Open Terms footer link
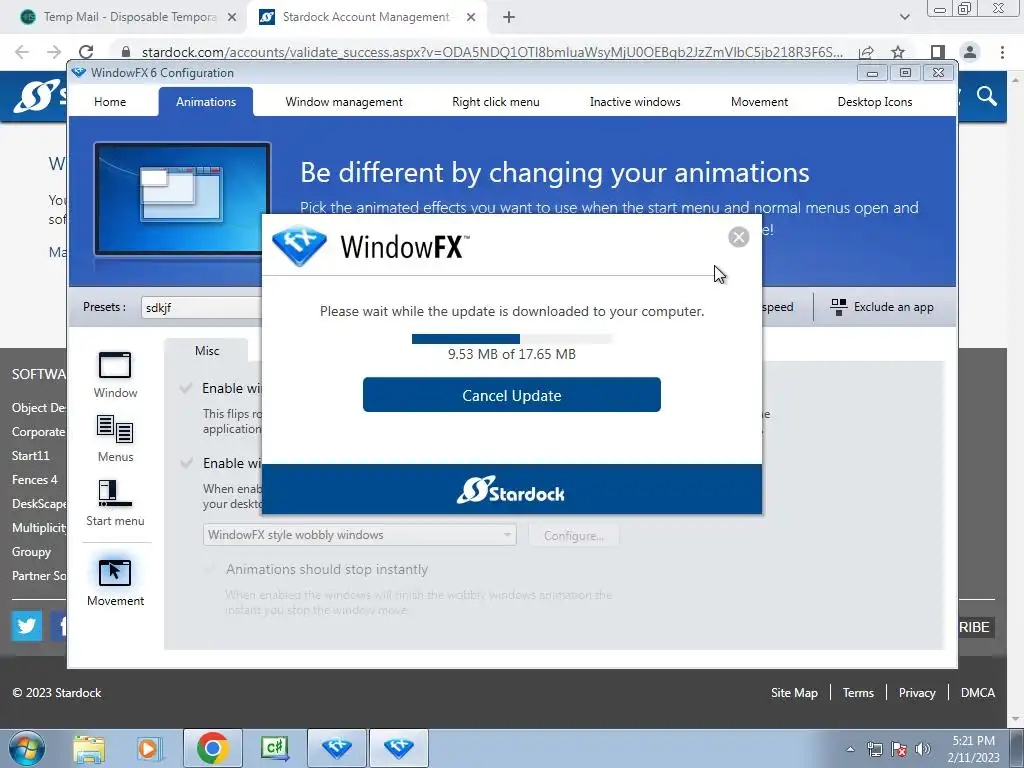The width and height of the screenshot is (1024, 768). [858, 693]
